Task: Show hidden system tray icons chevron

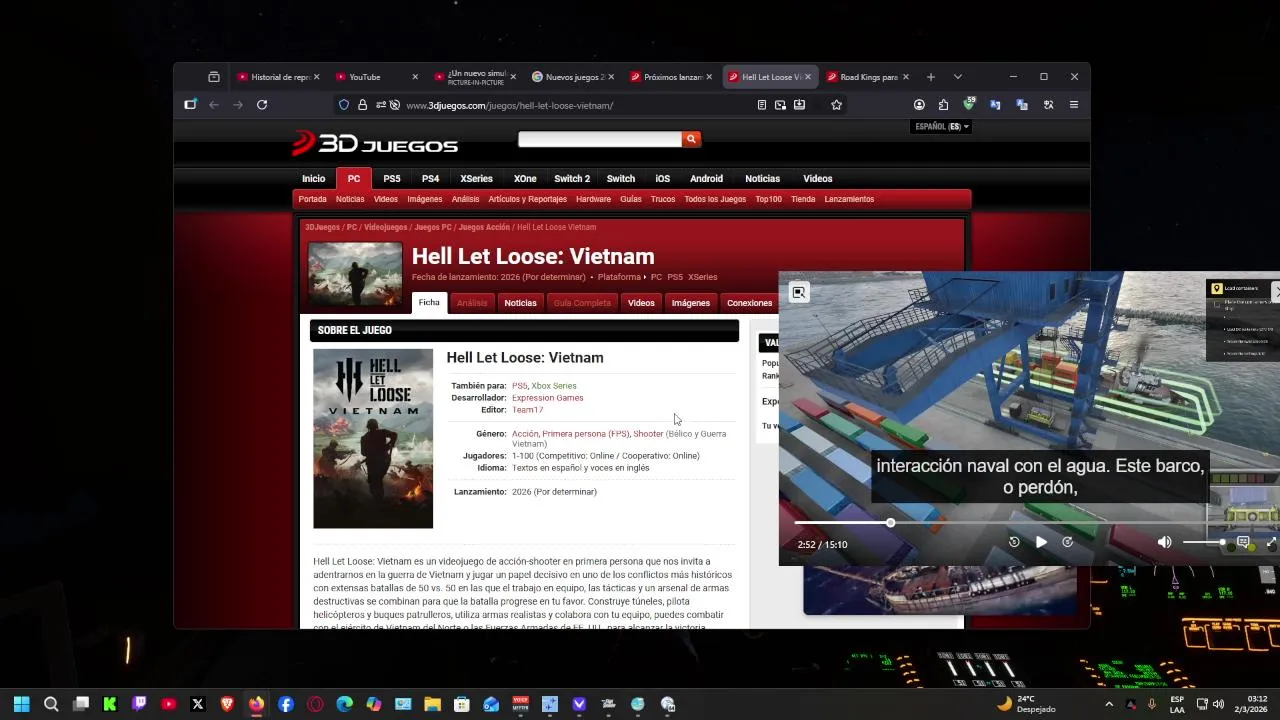Action: (x=1108, y=704)
